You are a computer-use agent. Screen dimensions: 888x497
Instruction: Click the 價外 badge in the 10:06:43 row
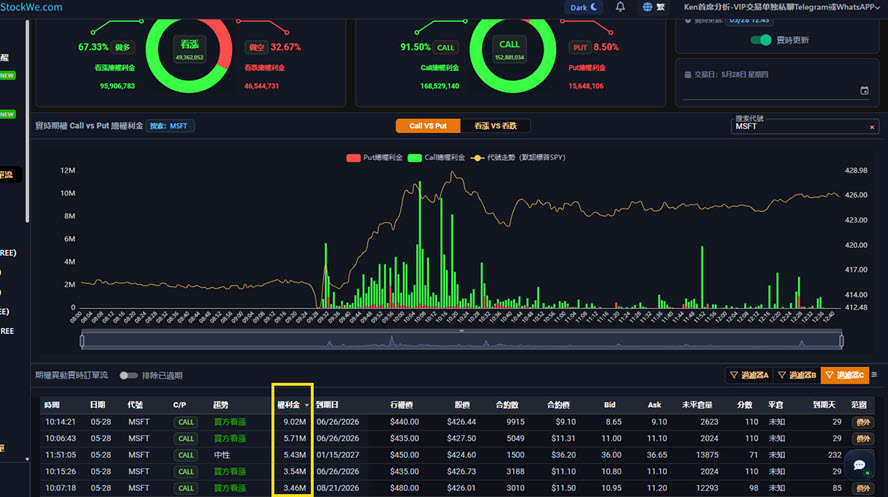[x=863, y=439]
